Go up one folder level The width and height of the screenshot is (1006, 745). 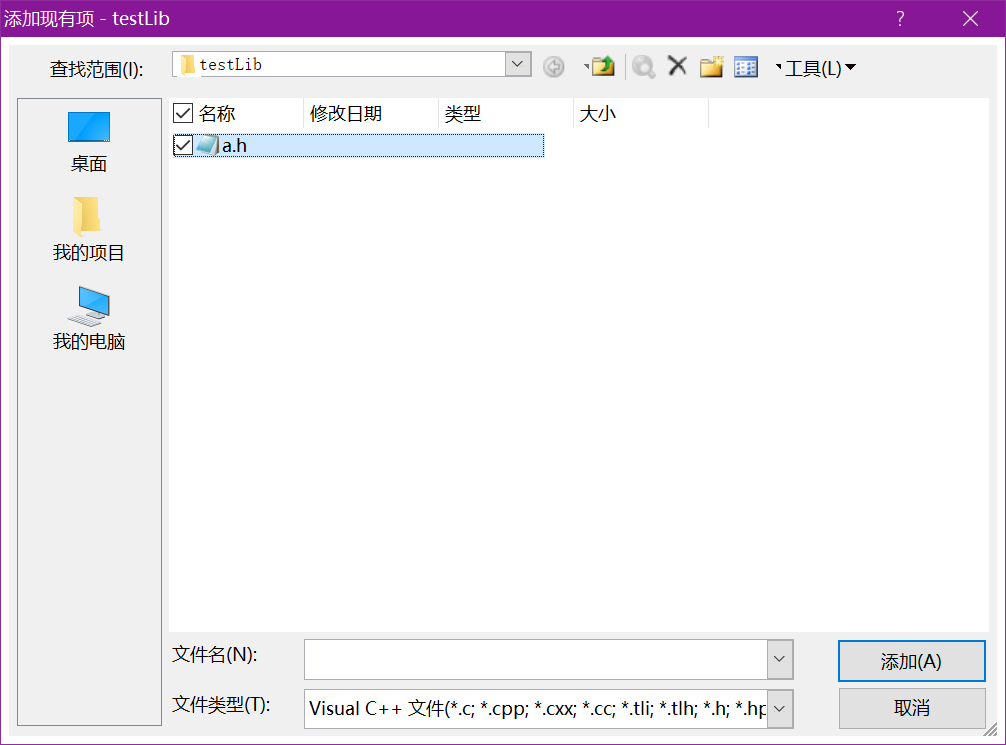click(602, 67)
